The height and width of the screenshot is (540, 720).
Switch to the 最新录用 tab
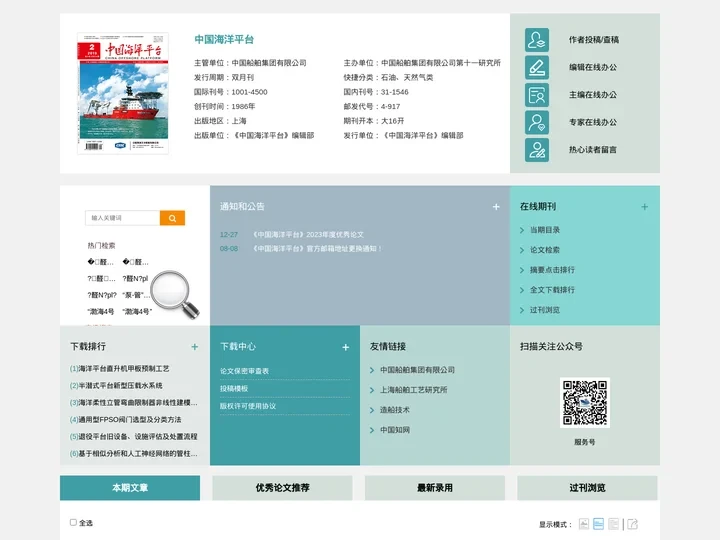(x=435, y=488)
